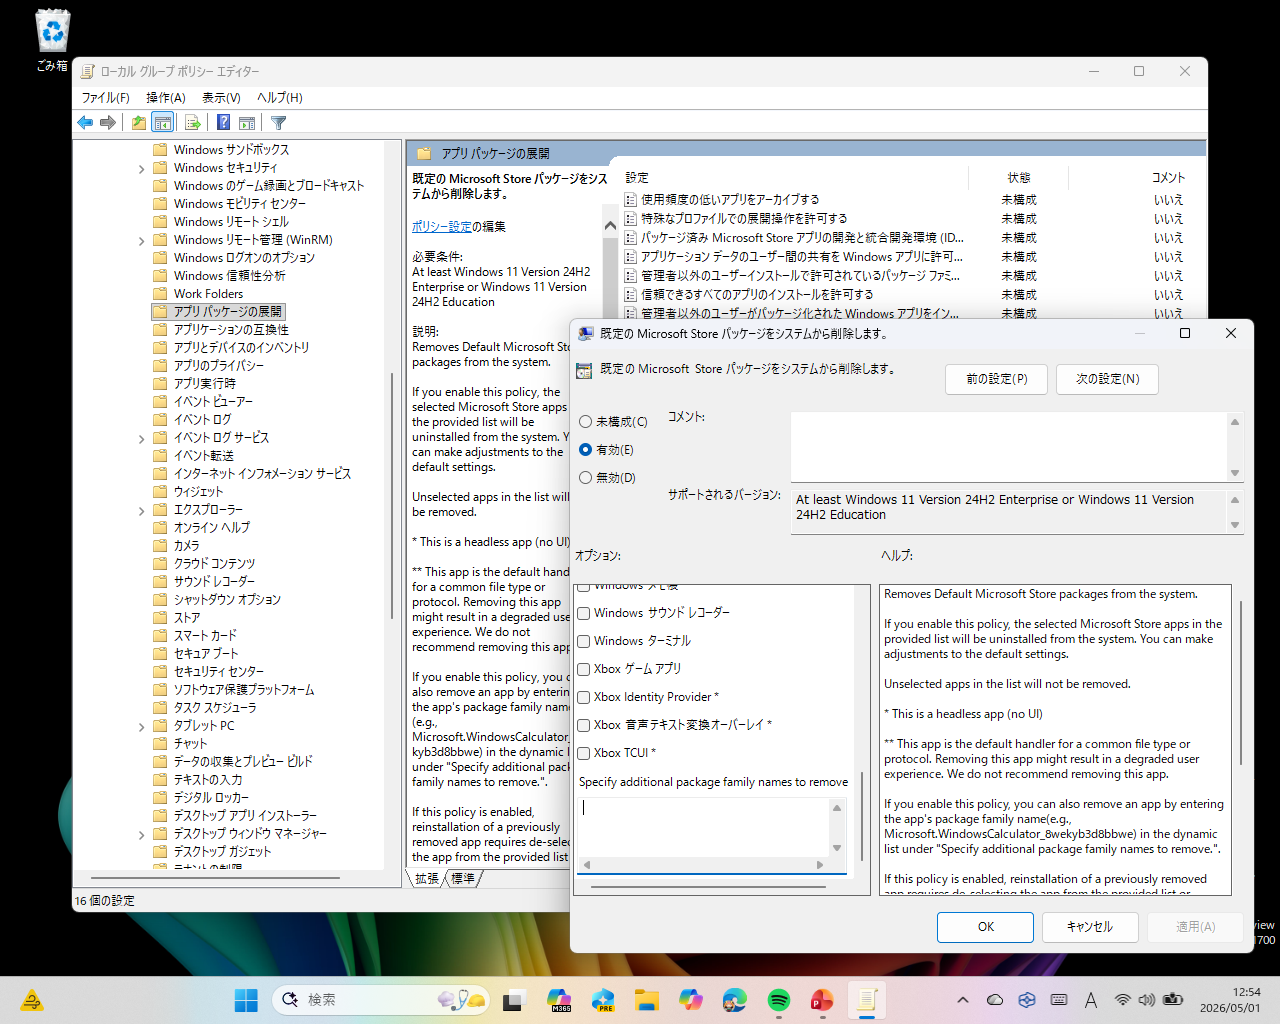Click the Back arrow toolbar icon
The height and width of the screenshot is (1024, 1280).
click(x=85, y=123)
